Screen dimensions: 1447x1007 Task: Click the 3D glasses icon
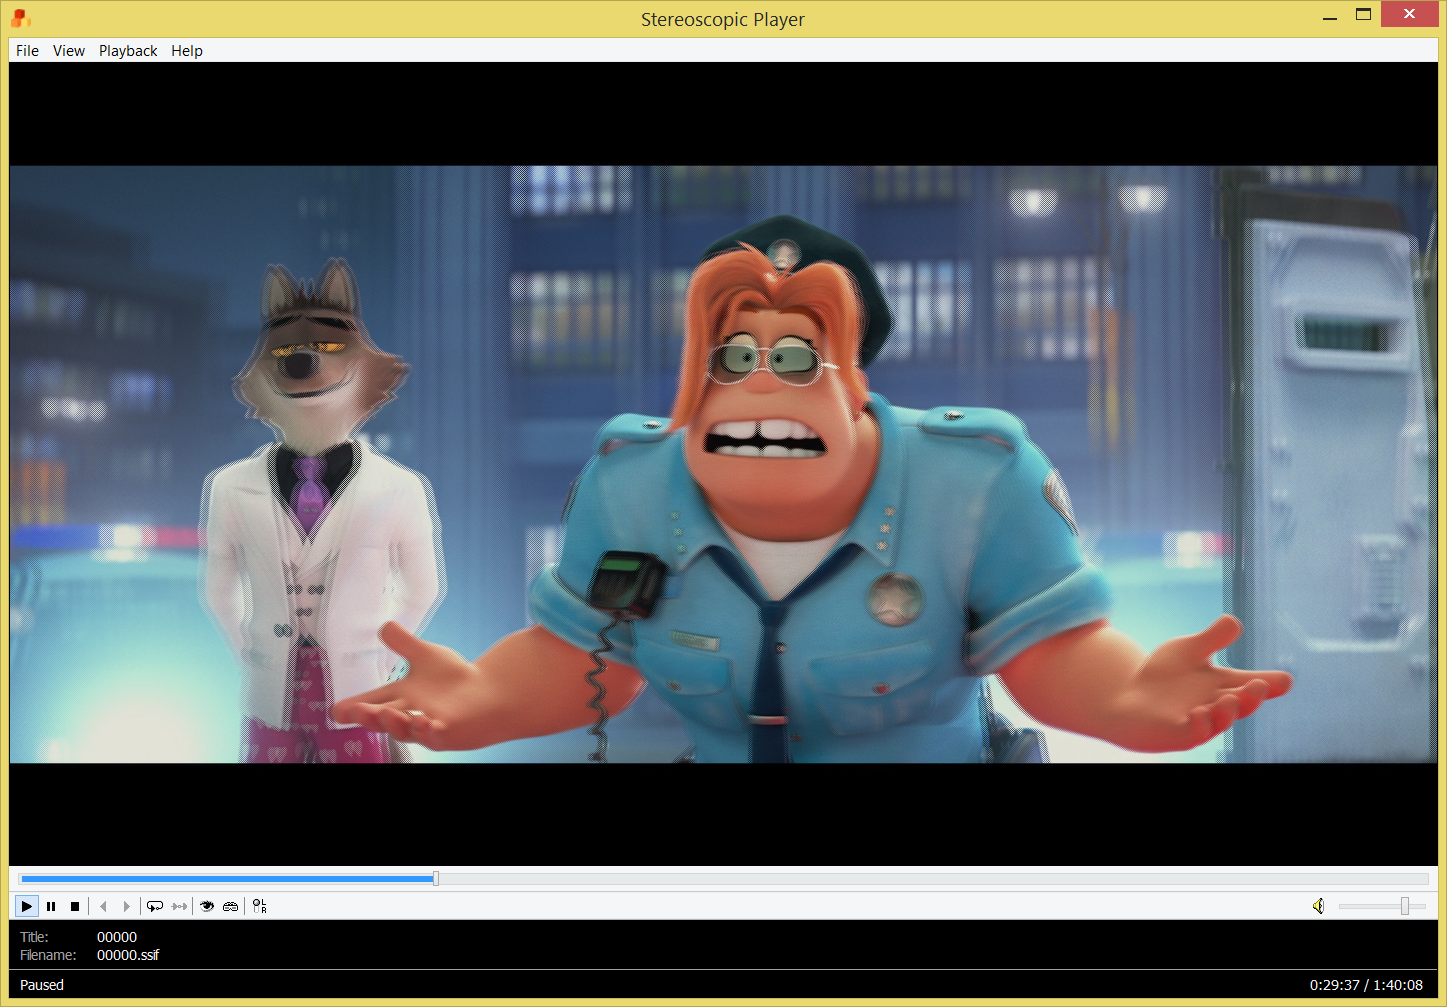[x=231, y=906]
